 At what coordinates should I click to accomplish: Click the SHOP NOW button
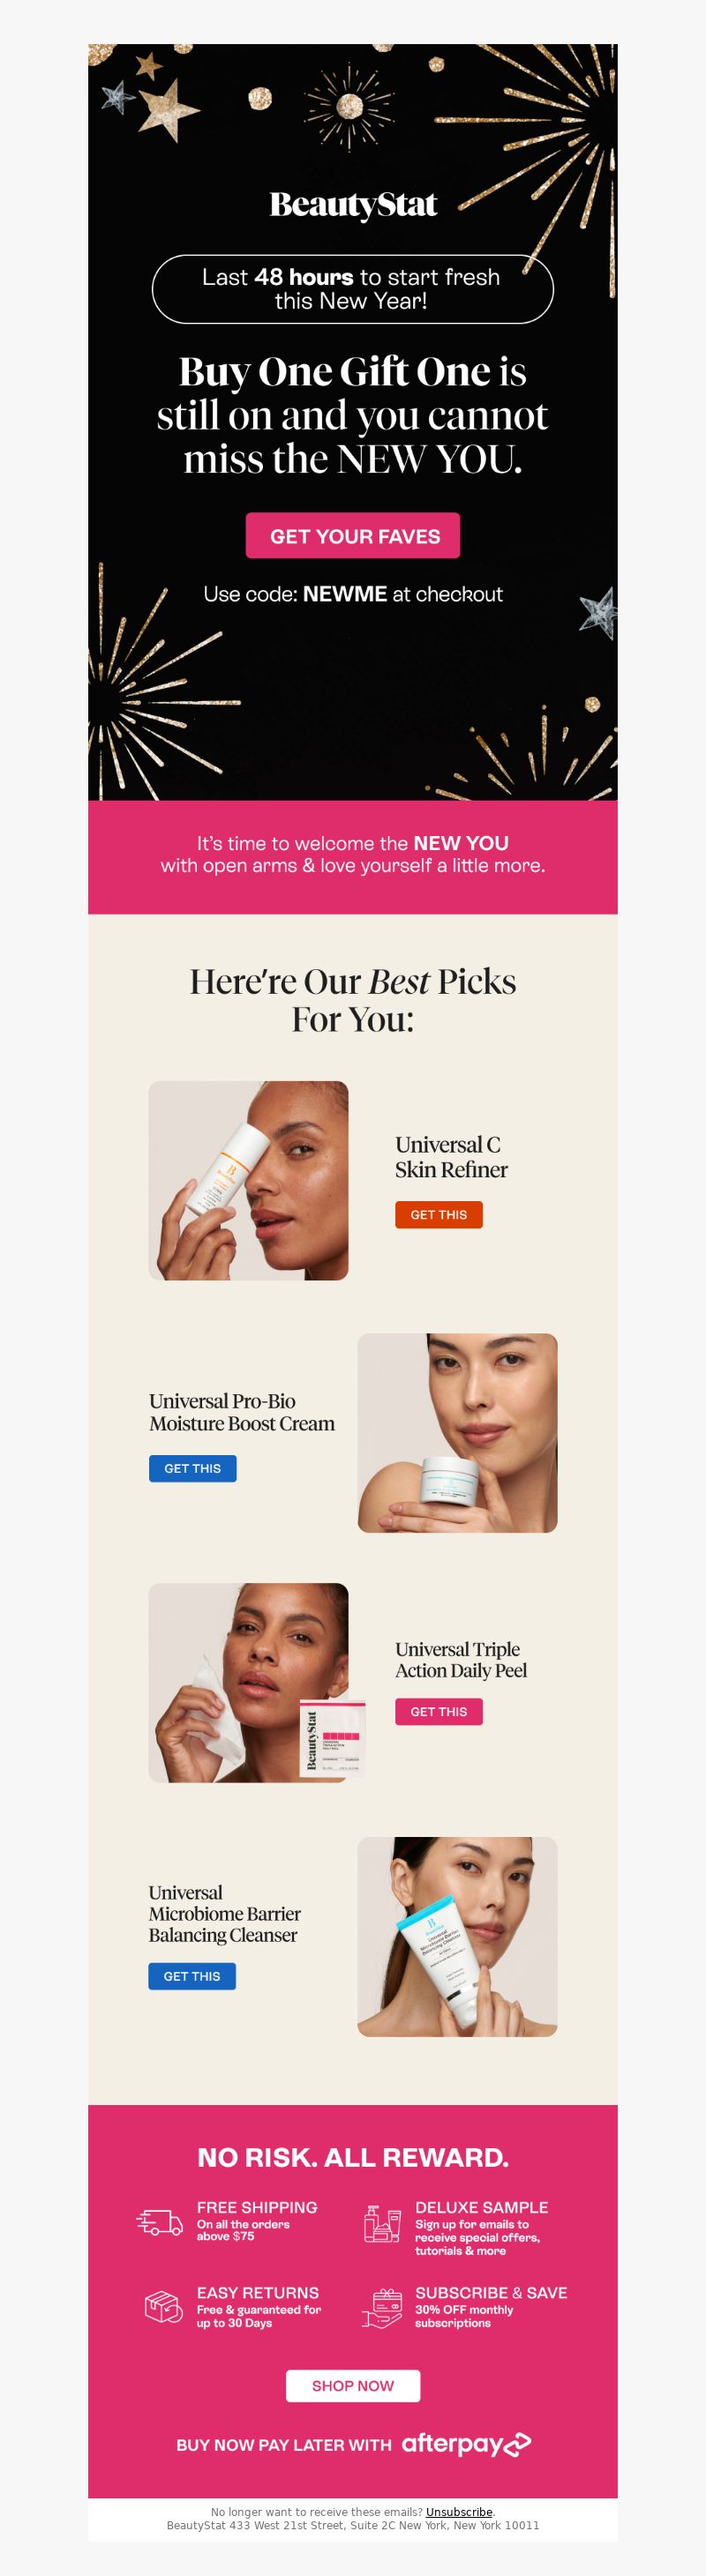click(x=353, y=2385)
